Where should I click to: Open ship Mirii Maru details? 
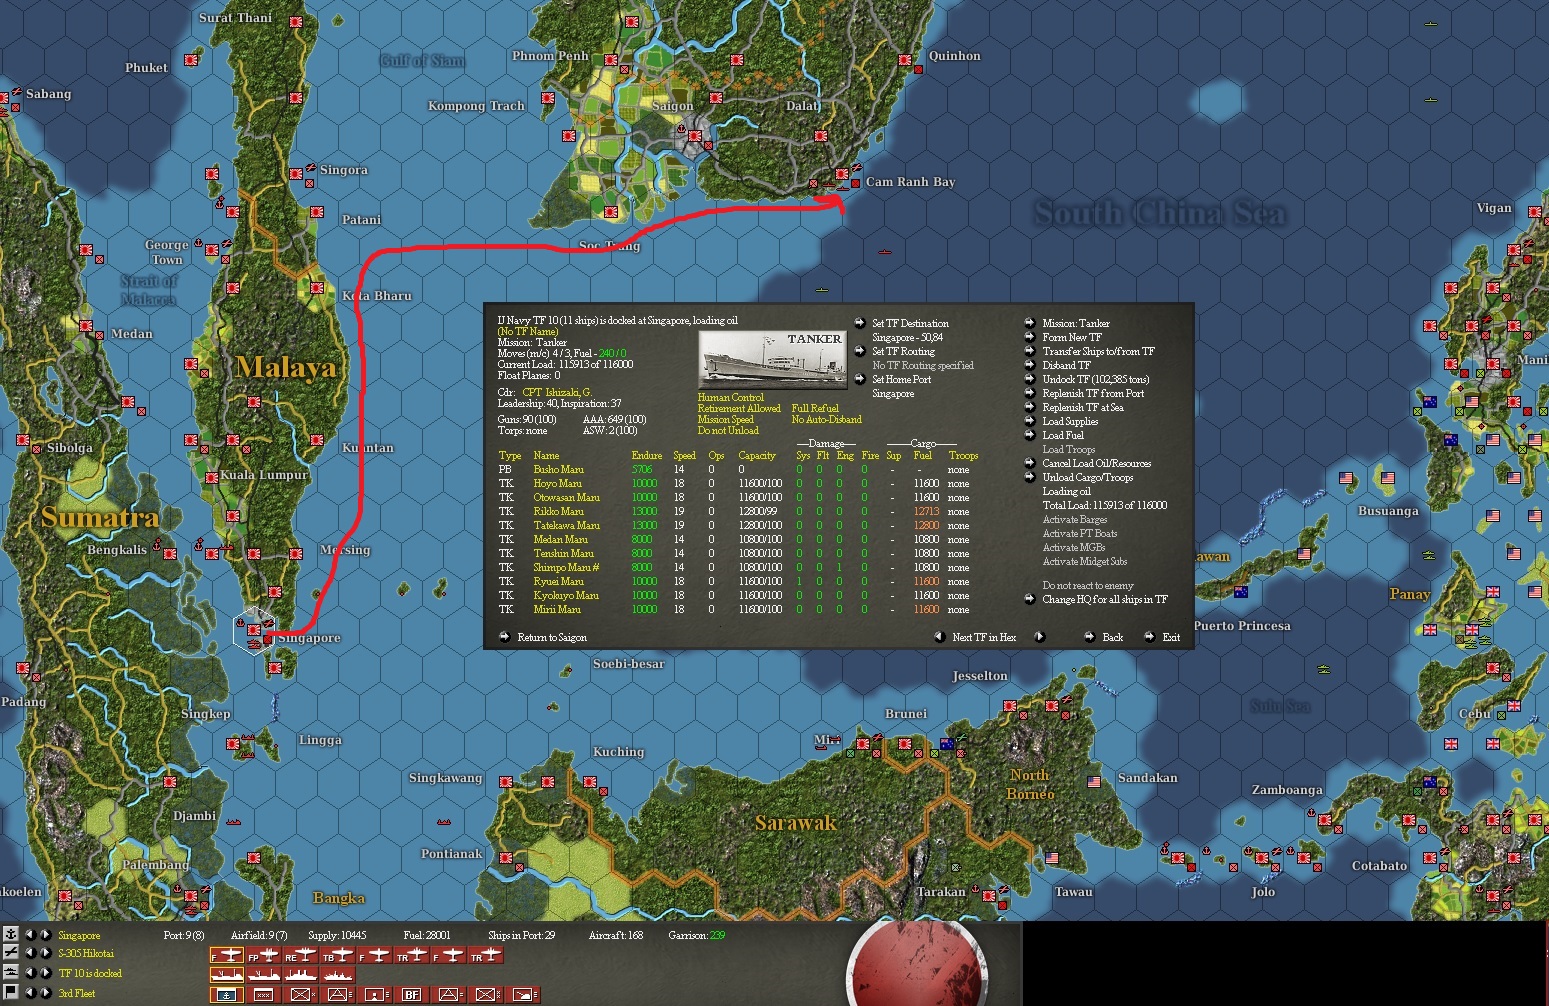point(557,609)
